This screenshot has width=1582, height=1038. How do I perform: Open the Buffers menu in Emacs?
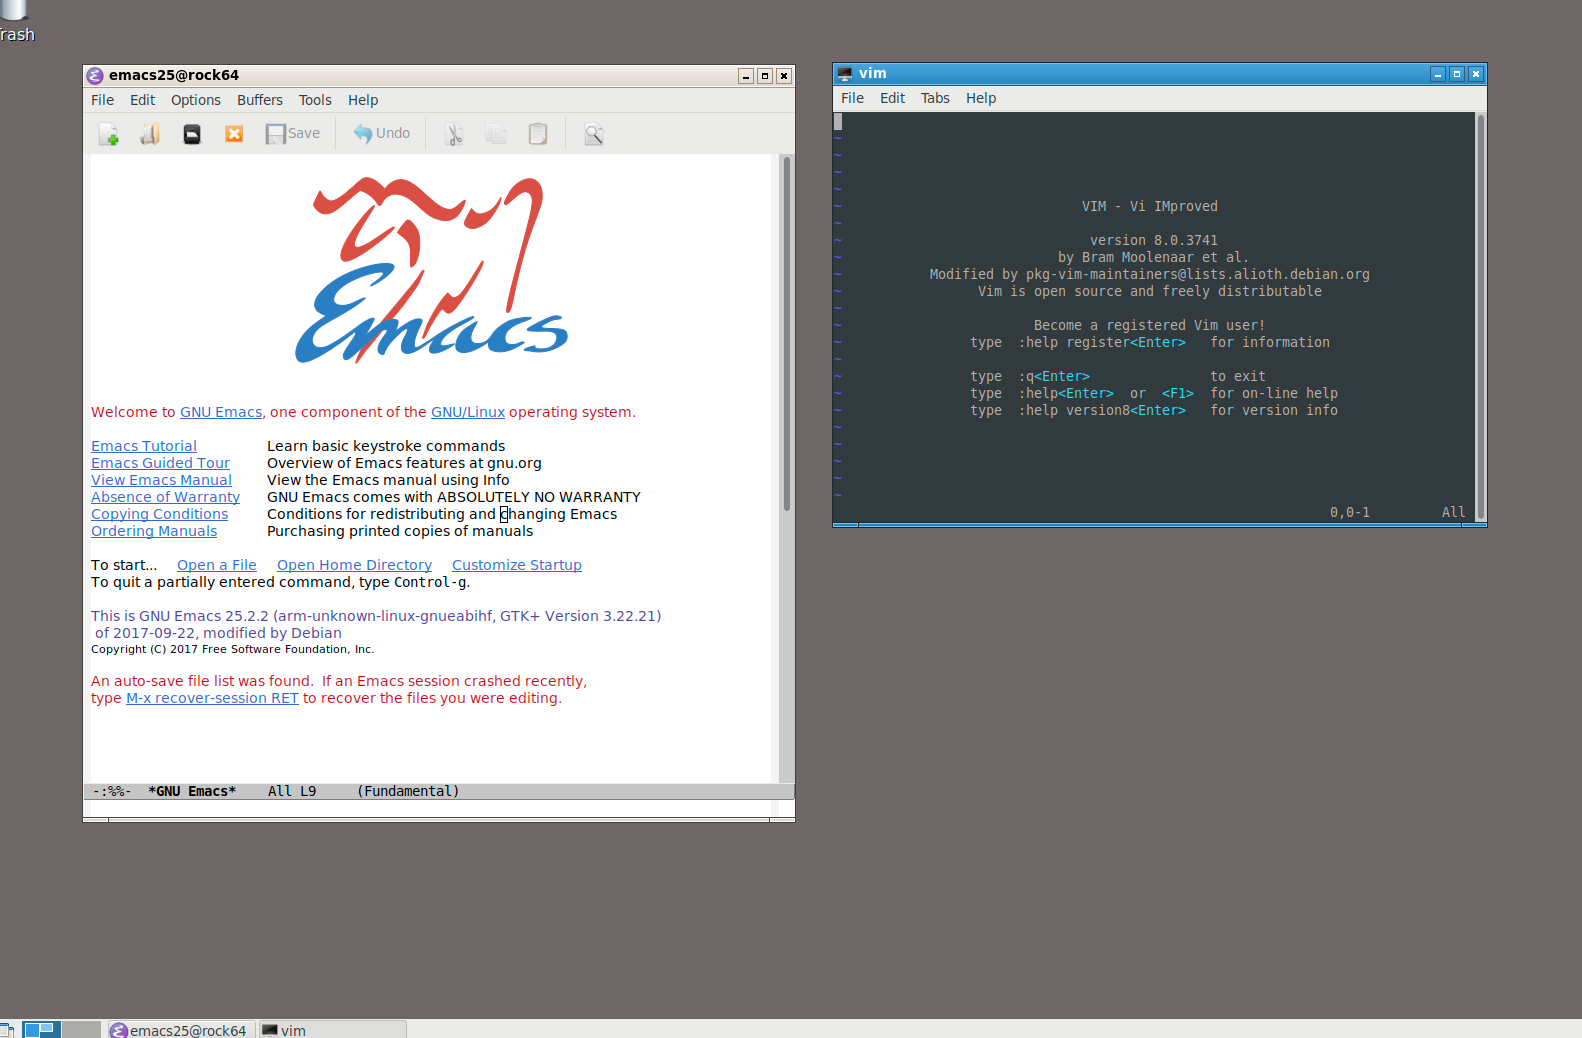pyautogui.click(x=259, y=100)
